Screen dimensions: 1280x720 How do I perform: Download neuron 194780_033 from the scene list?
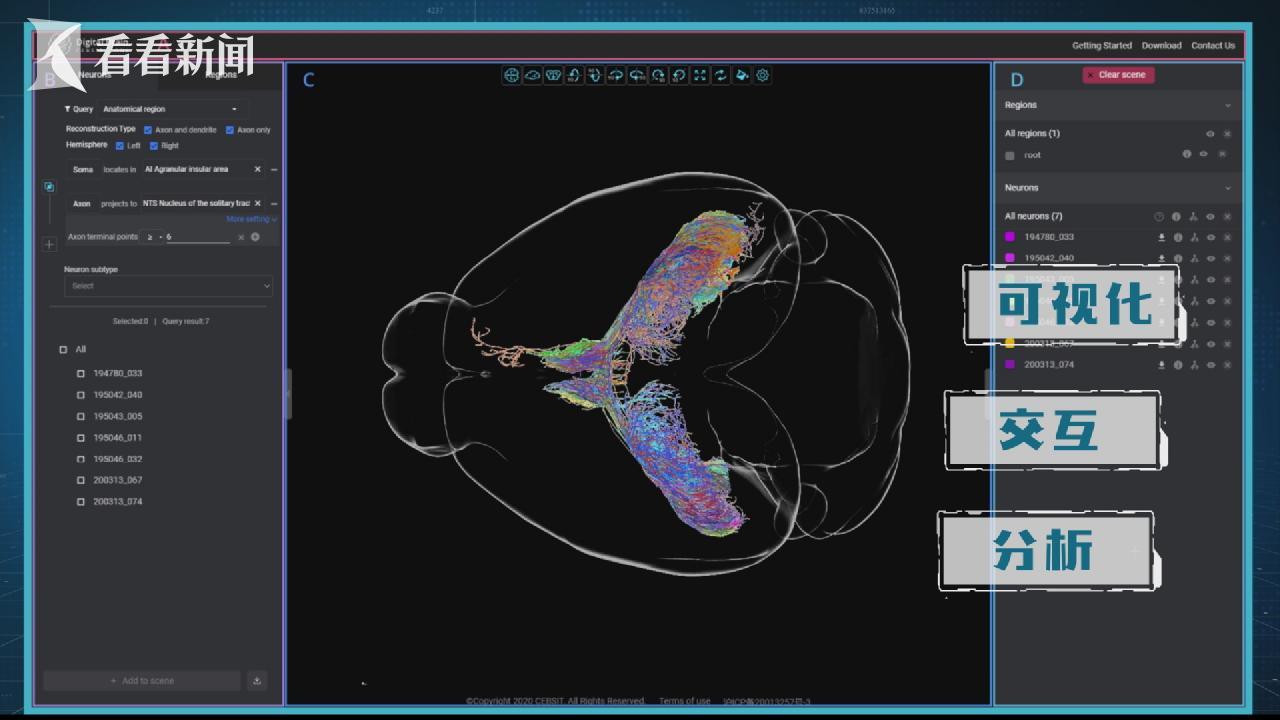(1162, 238)
